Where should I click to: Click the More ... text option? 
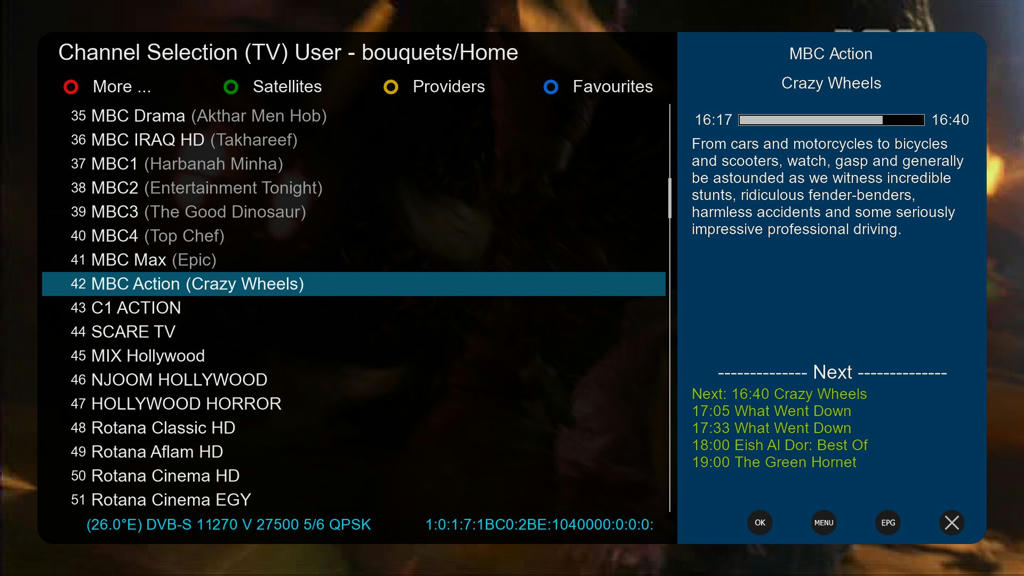pos(121,87)
